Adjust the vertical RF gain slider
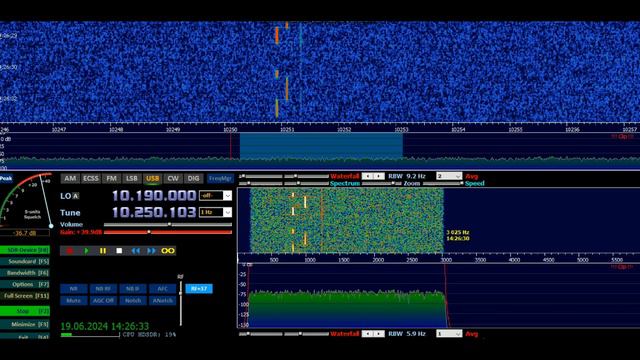 pos(180,302)
